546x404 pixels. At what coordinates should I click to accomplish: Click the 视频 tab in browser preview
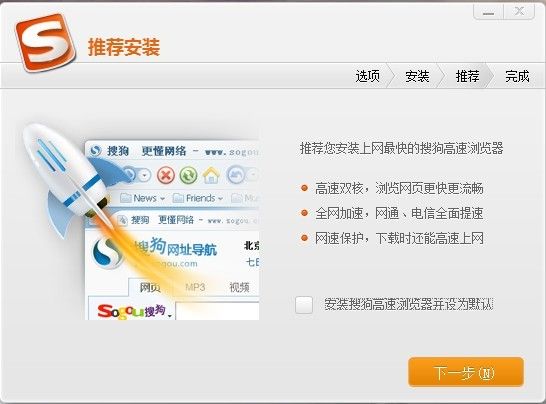point(240,287)
